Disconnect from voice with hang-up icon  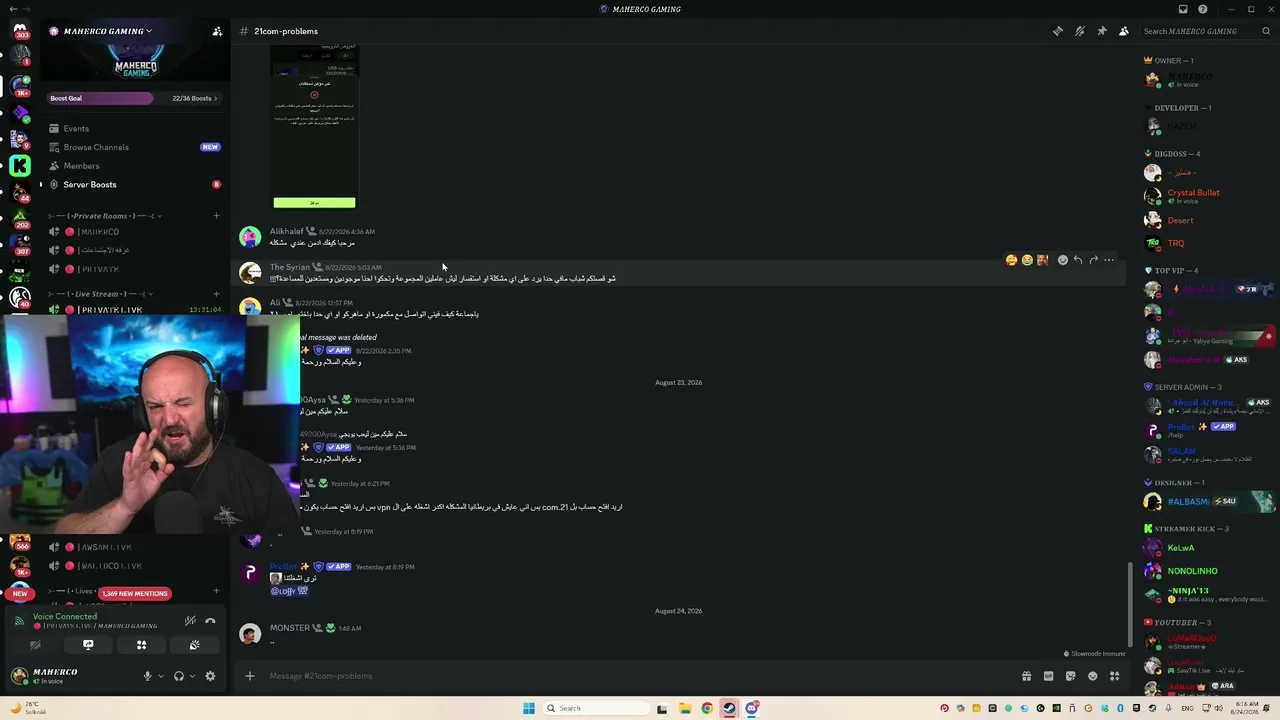click(210, 621)
